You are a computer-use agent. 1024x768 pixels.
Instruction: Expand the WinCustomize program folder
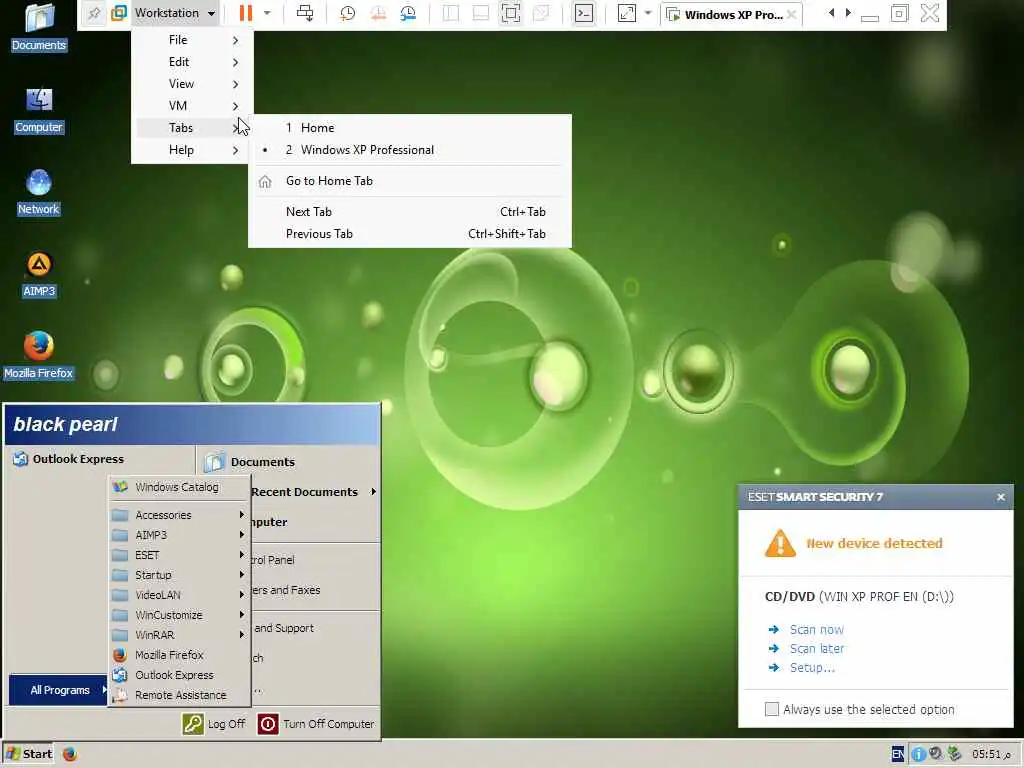point(180,615)
